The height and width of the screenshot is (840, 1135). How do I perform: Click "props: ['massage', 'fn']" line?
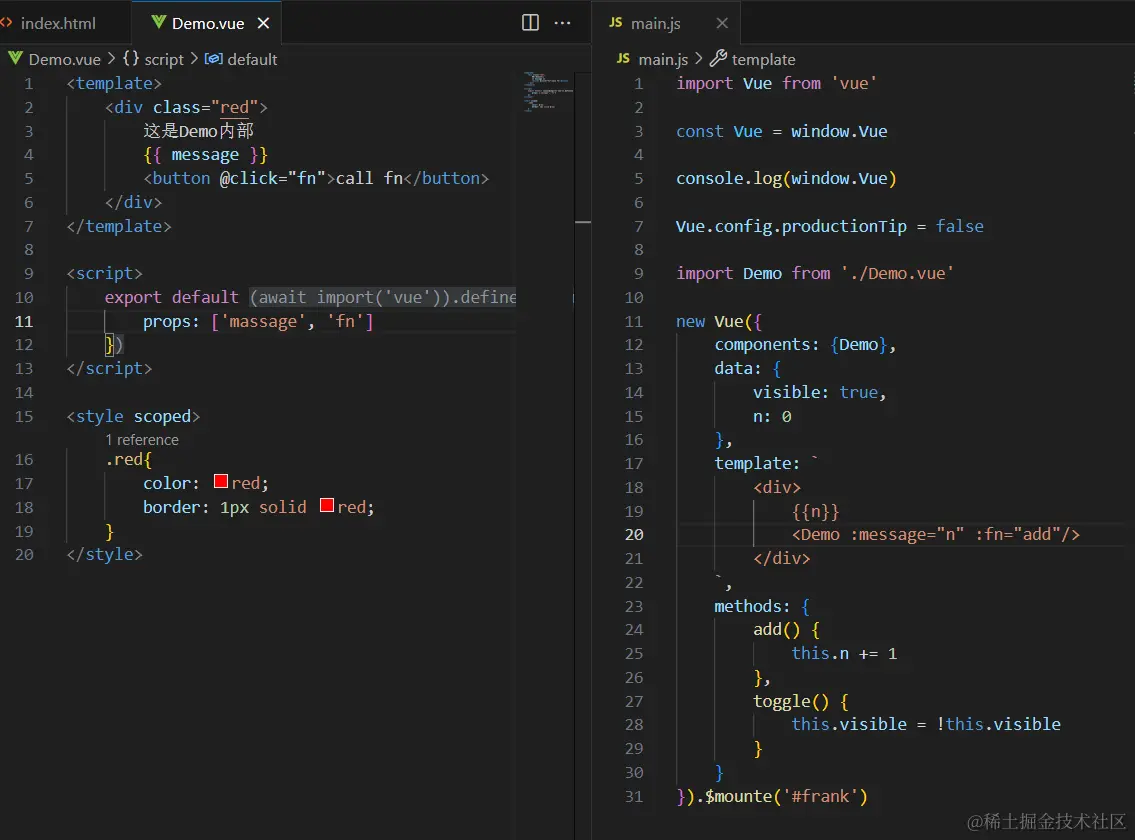tap(258, 322)
